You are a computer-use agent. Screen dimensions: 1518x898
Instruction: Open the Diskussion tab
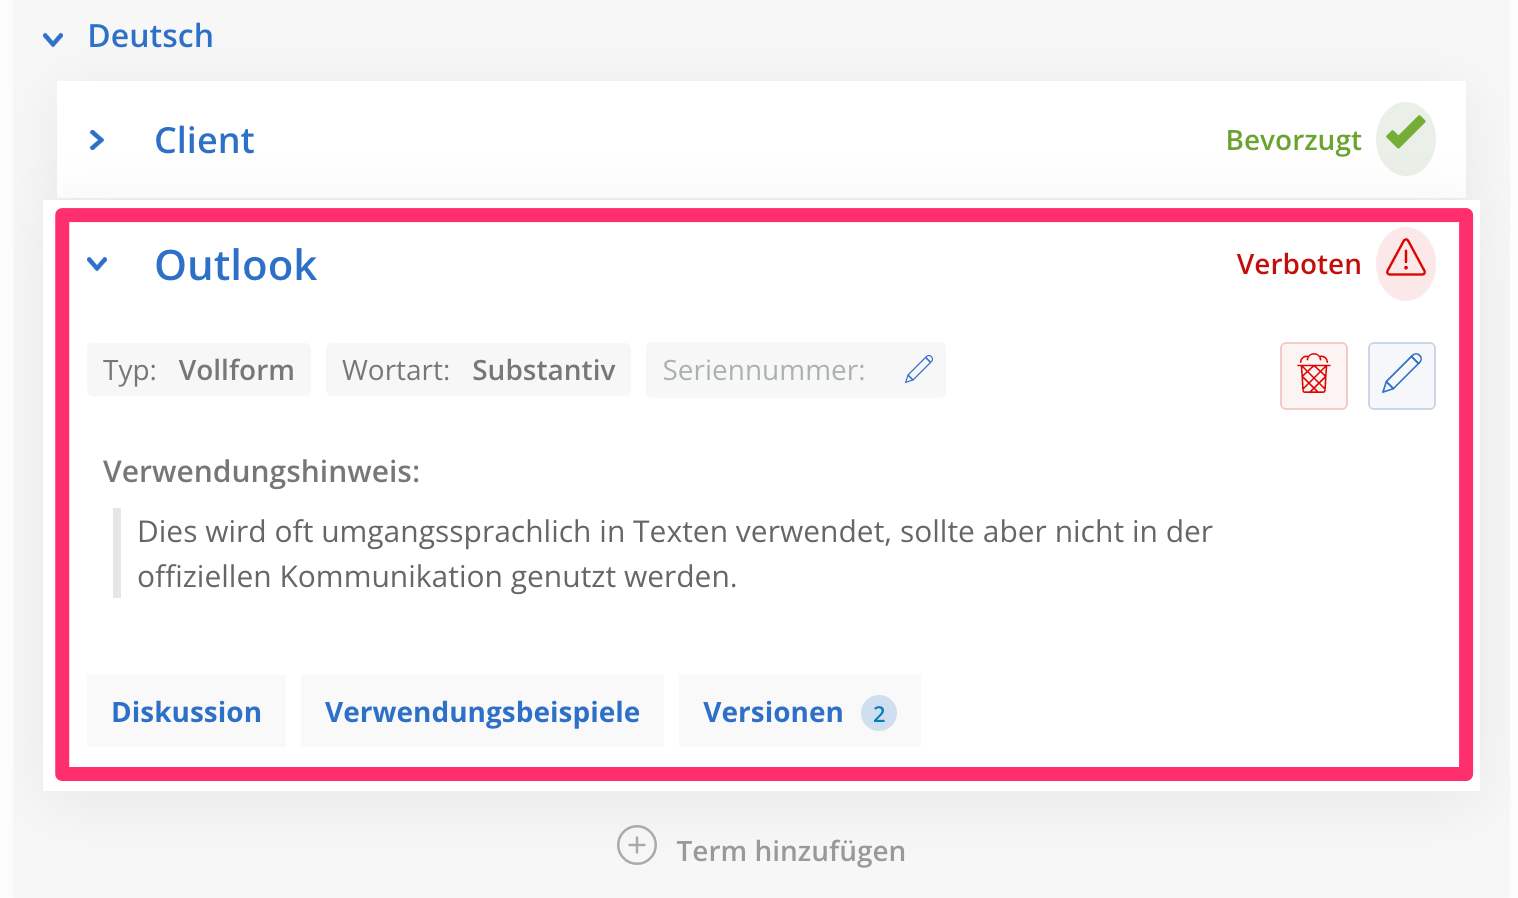186,711
